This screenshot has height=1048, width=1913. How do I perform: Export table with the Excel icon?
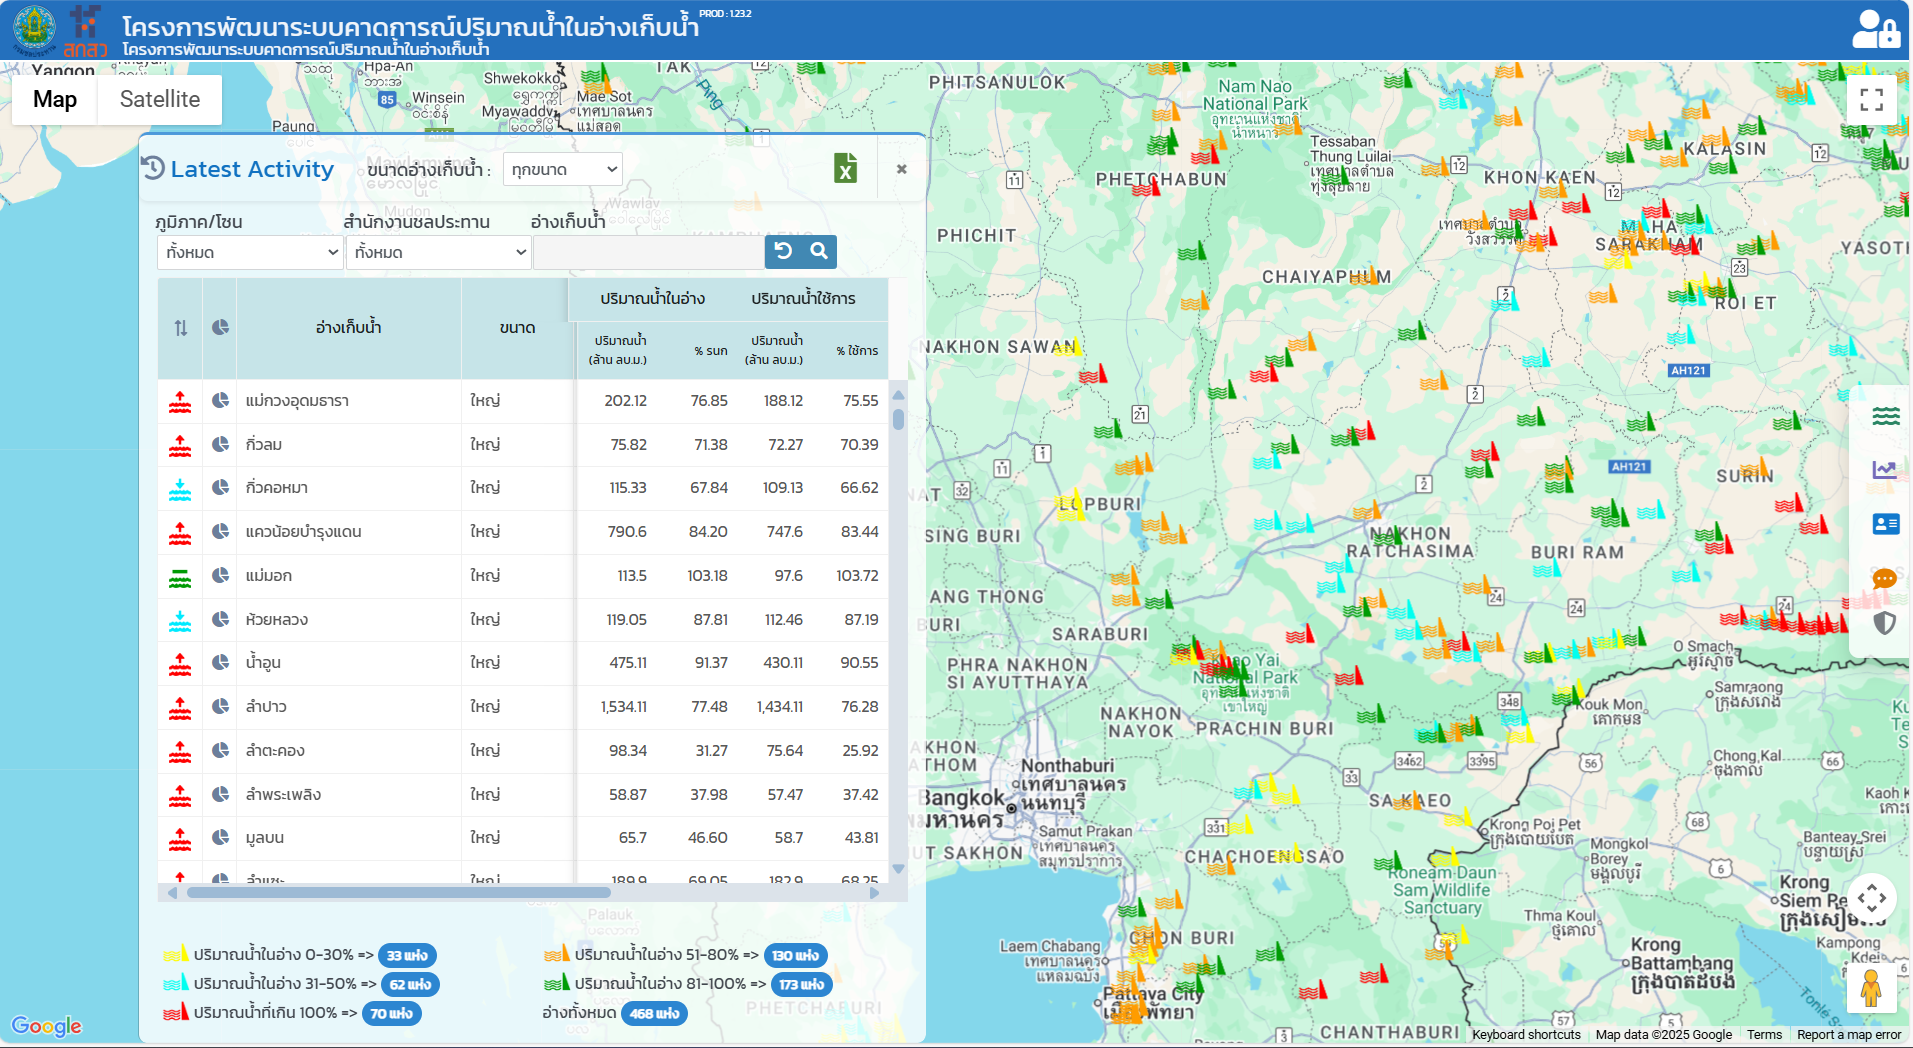click(845, 168)
